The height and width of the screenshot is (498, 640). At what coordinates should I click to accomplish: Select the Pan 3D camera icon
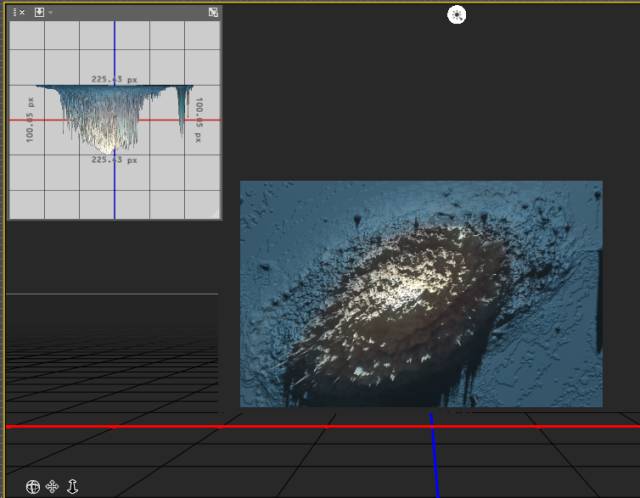[53, 487]
